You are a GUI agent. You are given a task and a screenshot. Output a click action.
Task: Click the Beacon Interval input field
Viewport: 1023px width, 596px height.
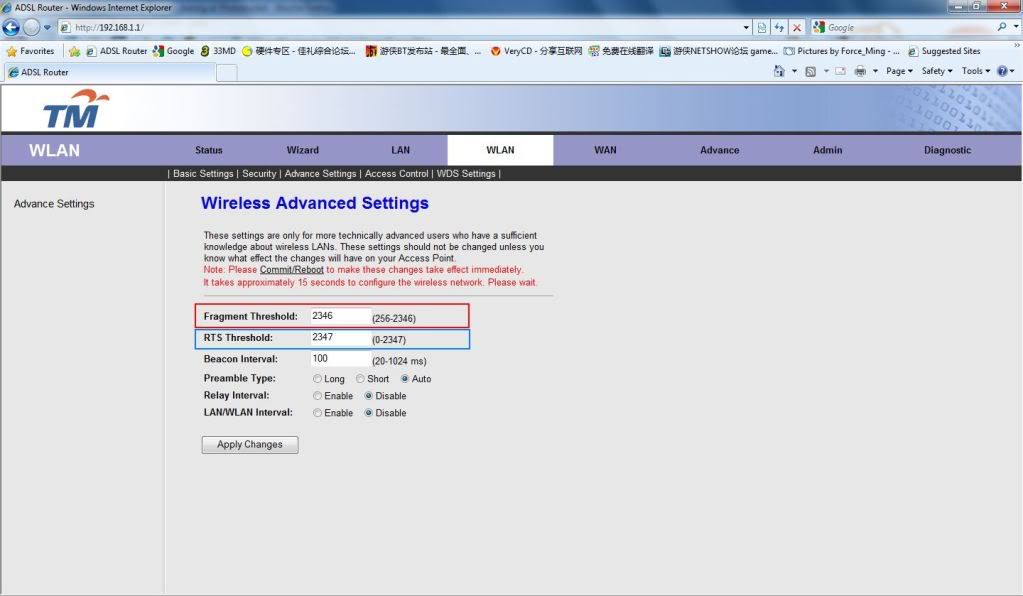[x=340, y=359]
